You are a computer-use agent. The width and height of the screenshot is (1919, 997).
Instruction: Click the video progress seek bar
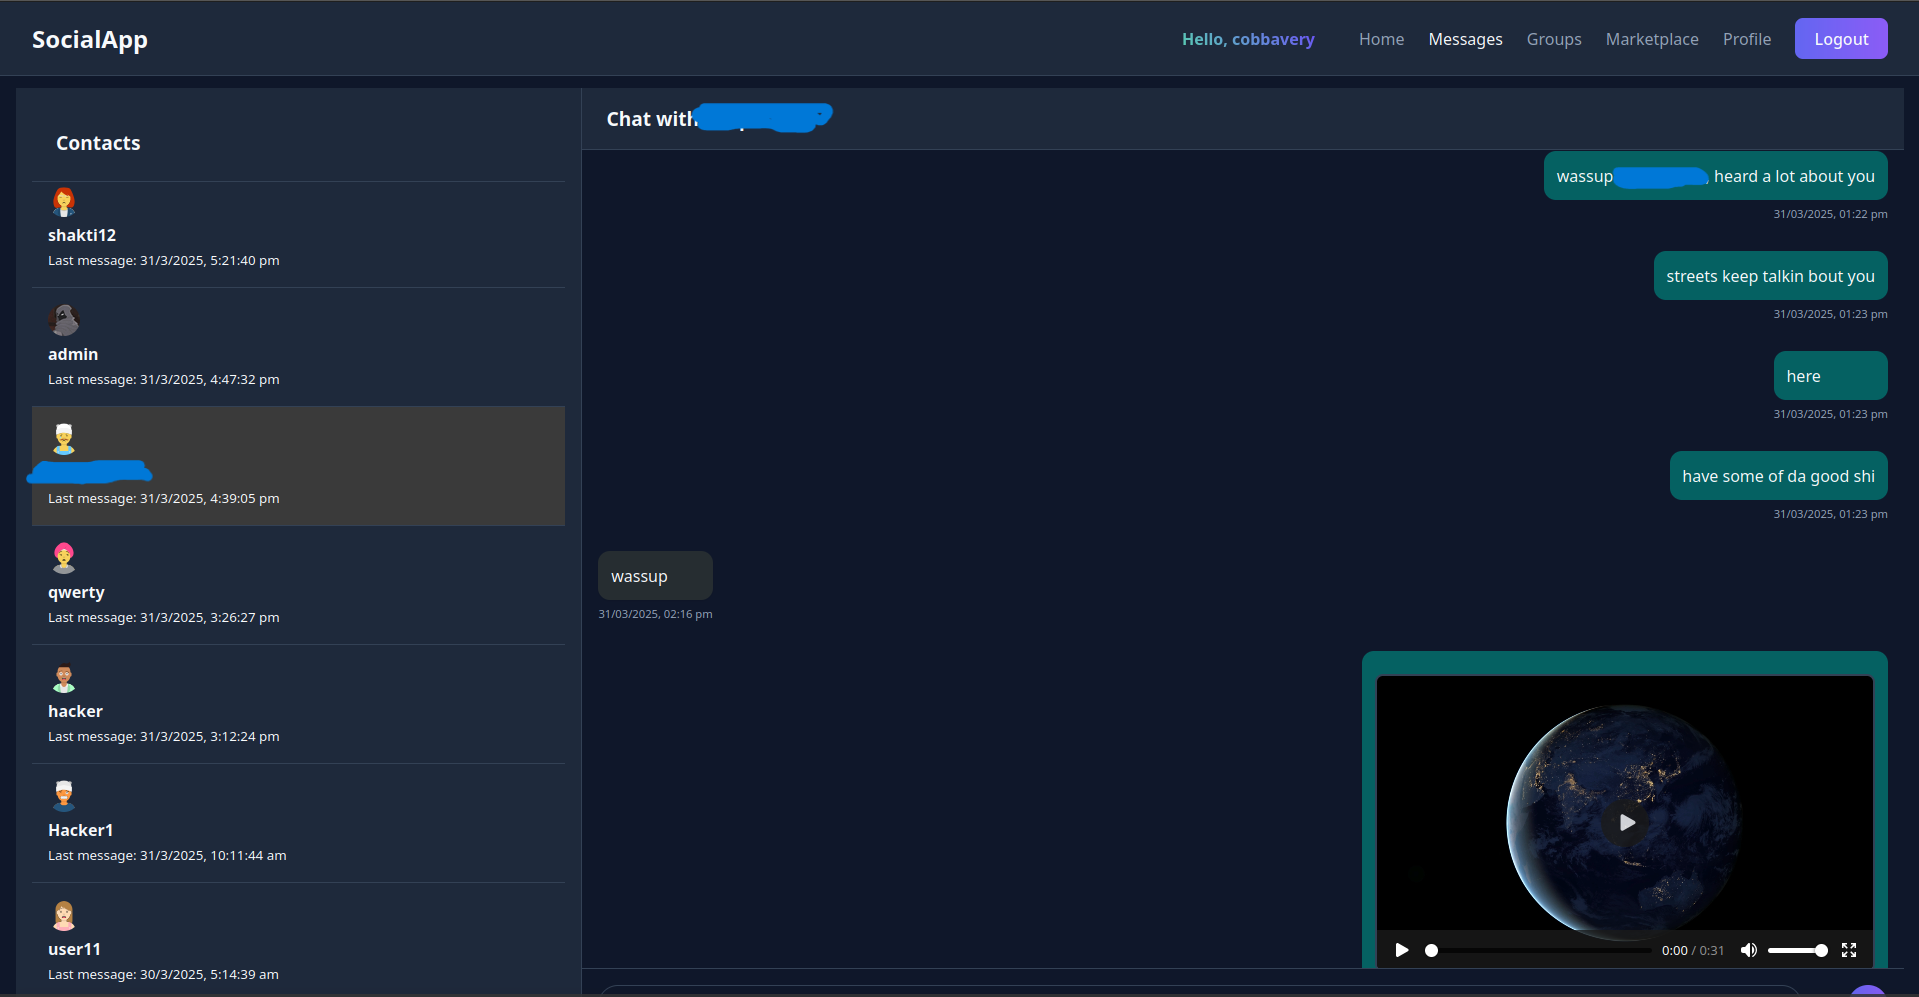click(1540, 950)
